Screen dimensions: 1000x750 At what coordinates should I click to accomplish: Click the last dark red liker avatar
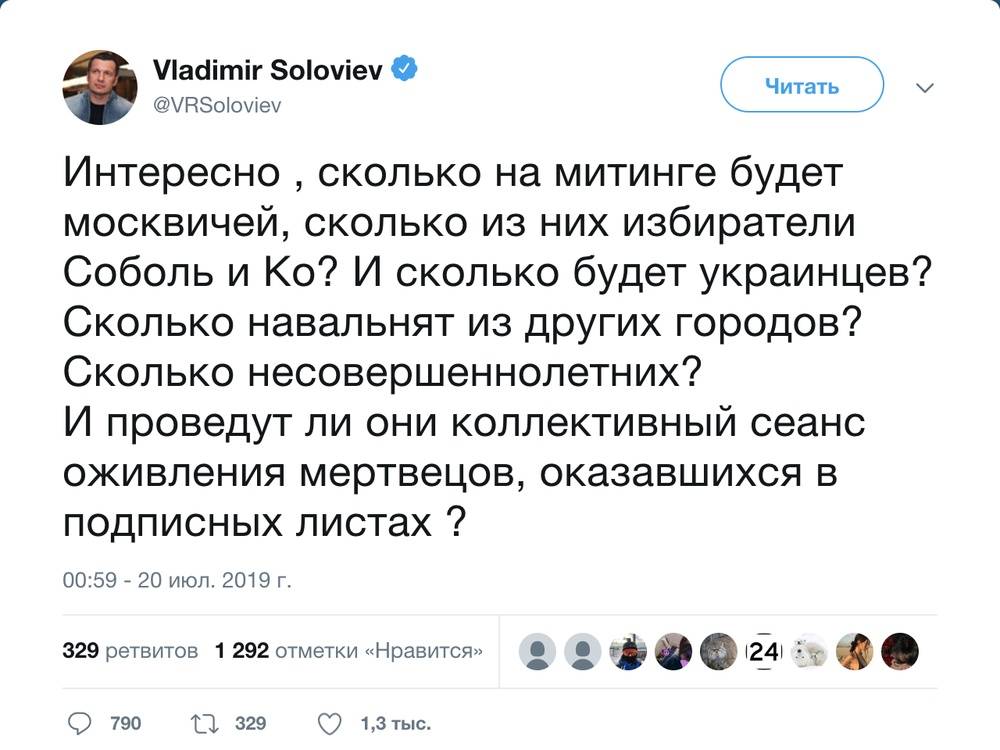coord(900,652)
